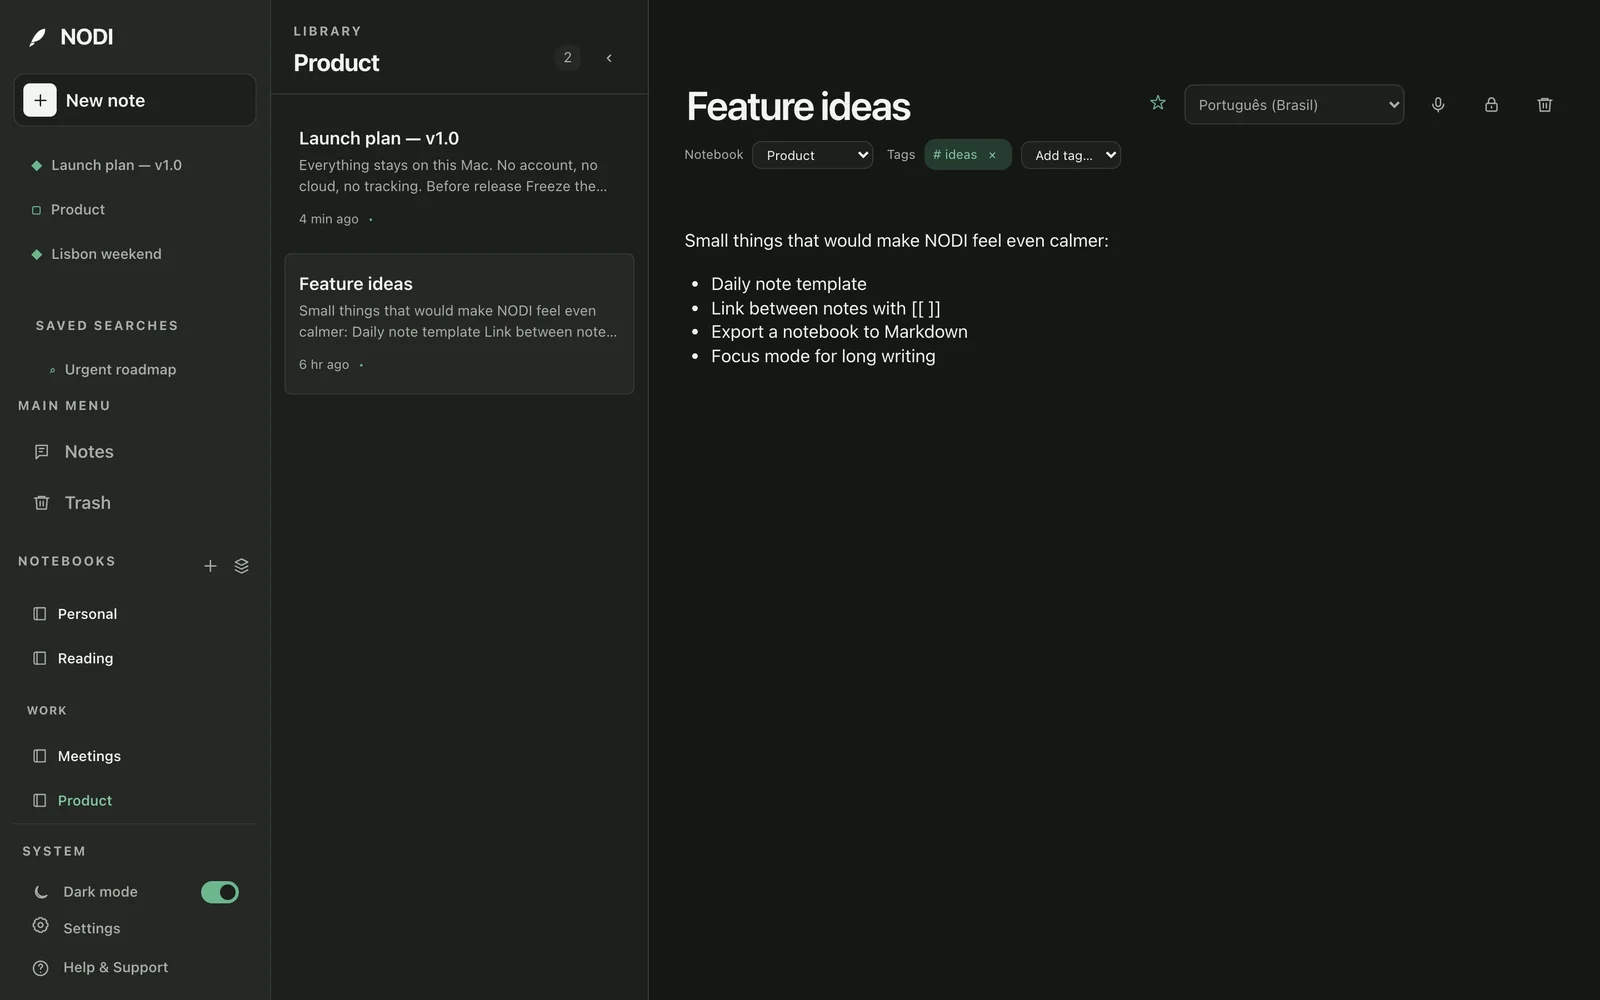Click the Trash bin icon in sidebar
Screen dimensions: 1600x1000
(41, 503)
